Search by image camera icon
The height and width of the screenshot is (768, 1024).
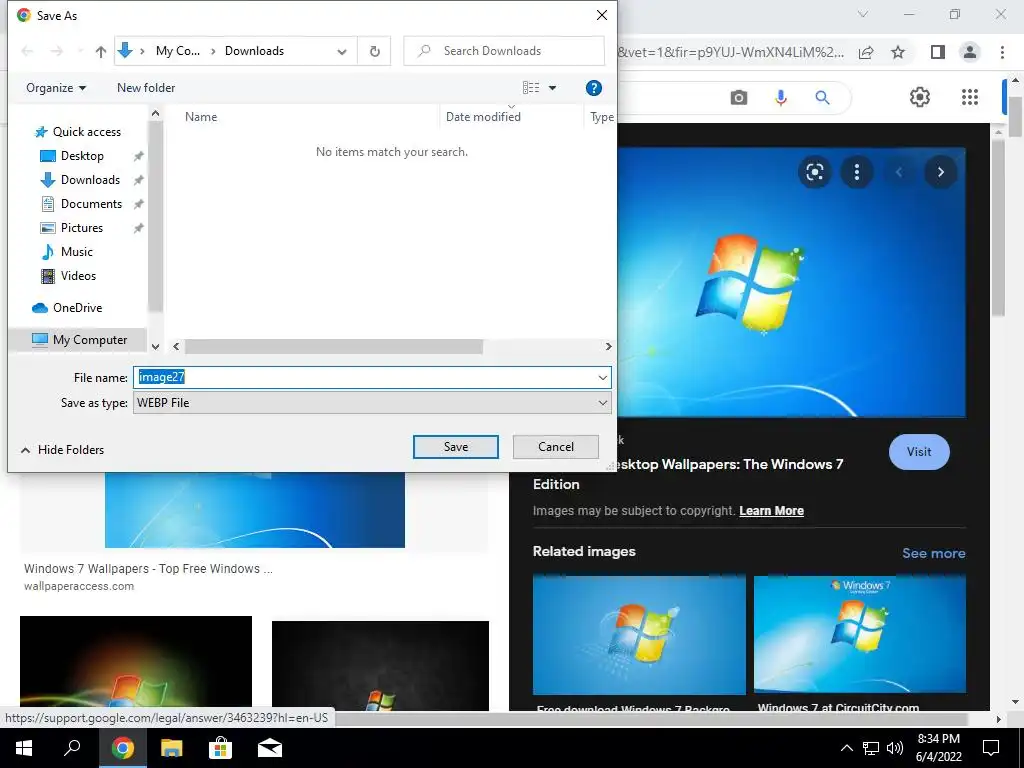click(739, 98)
